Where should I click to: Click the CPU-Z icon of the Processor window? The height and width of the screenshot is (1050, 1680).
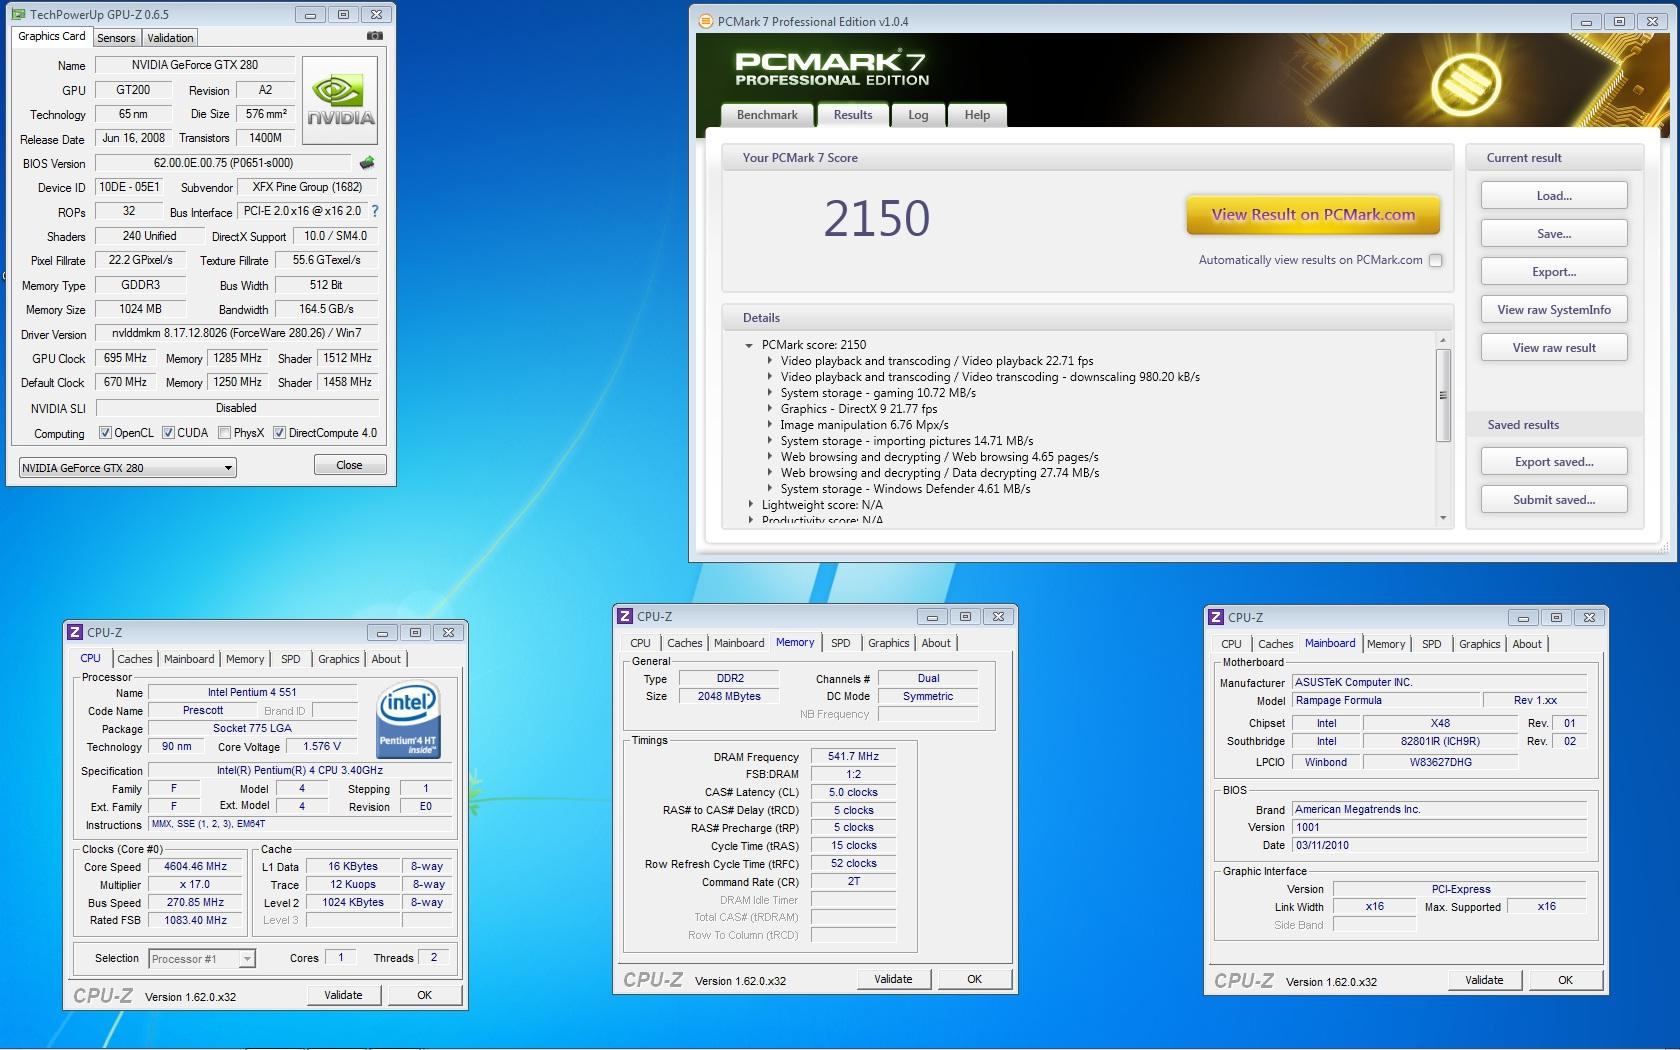tap(74, 632)
